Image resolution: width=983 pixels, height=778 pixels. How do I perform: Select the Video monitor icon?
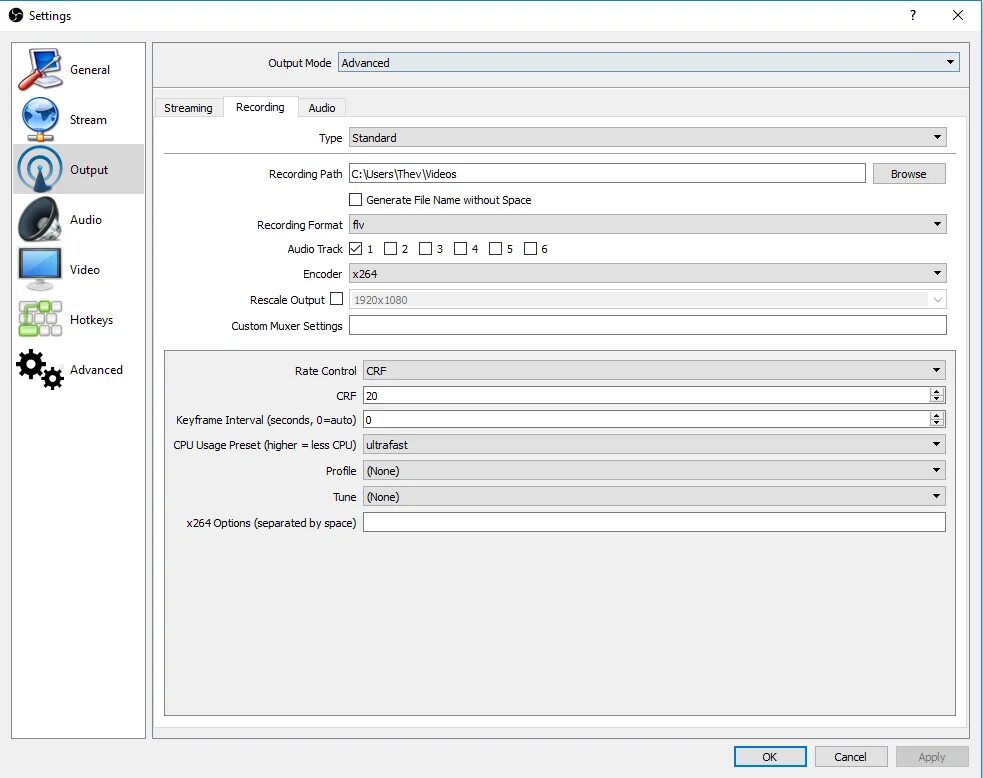click(39, 269)
